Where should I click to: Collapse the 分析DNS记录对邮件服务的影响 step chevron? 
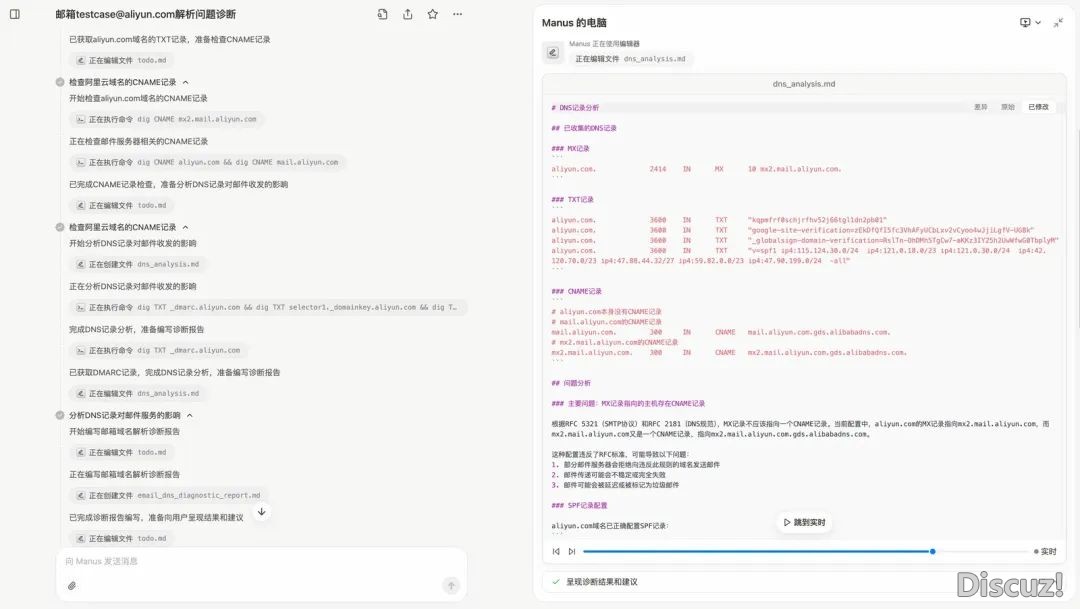click(189, 415)
